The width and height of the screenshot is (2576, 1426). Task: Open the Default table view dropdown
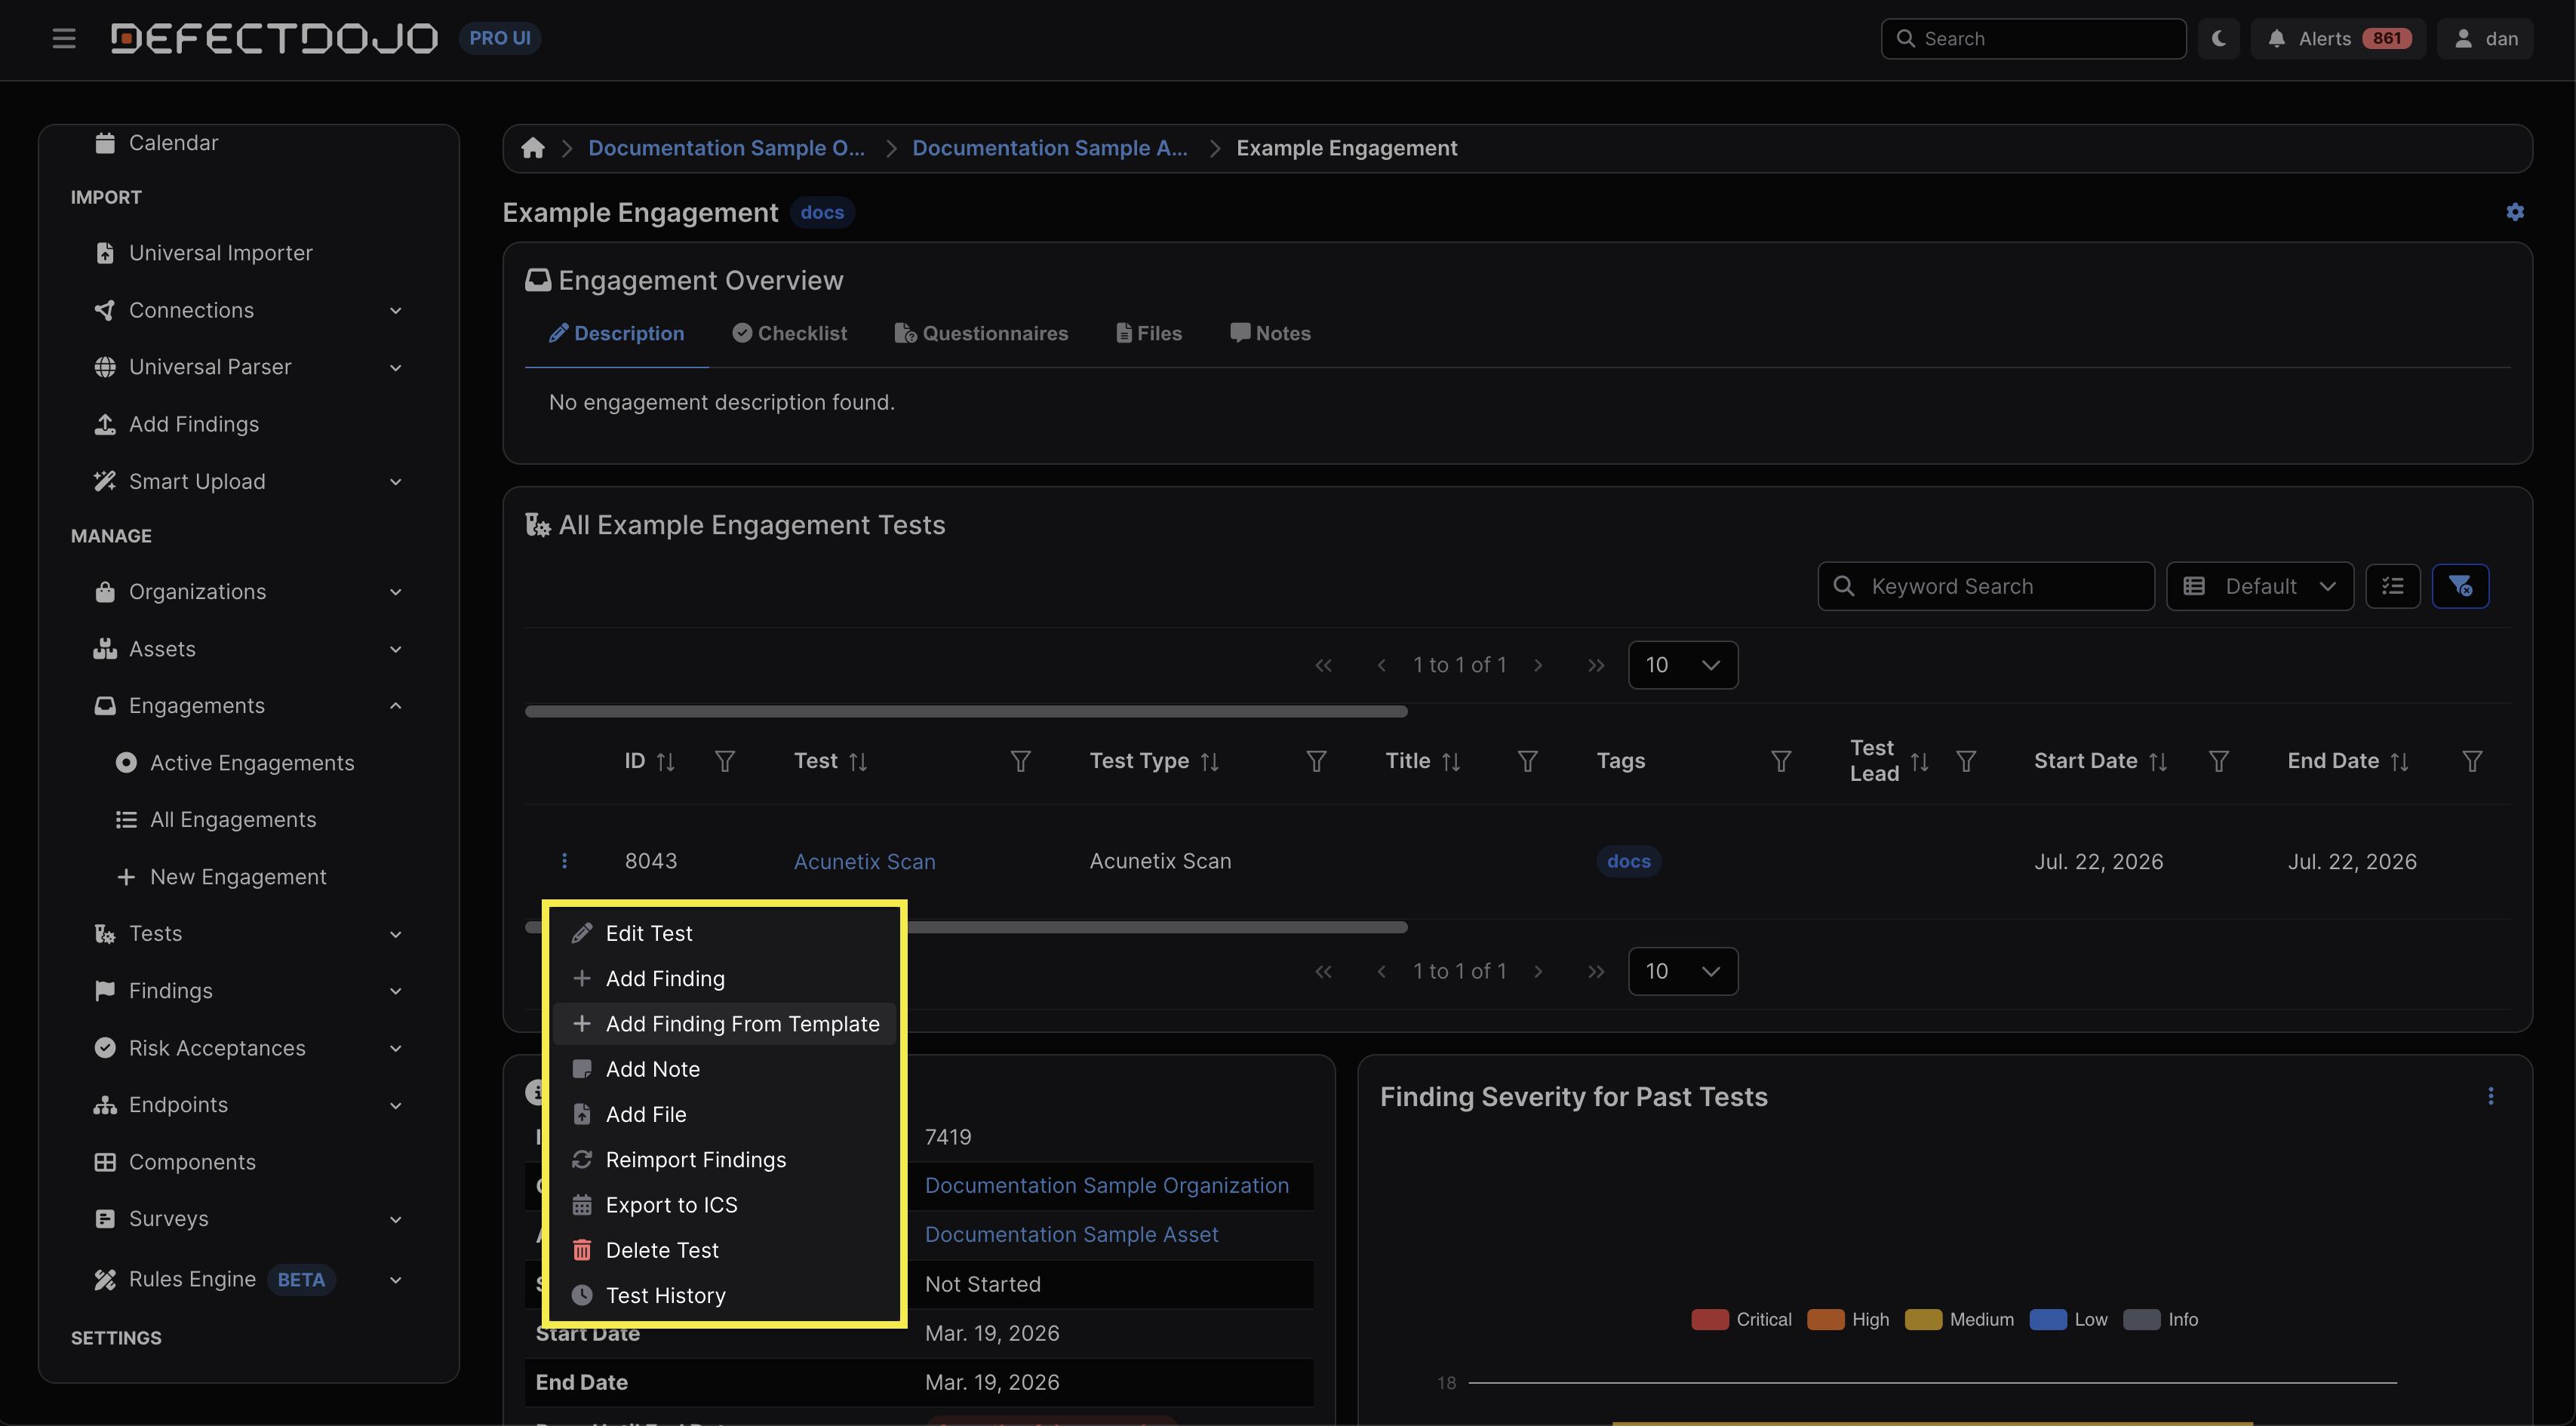(2260, 586)
